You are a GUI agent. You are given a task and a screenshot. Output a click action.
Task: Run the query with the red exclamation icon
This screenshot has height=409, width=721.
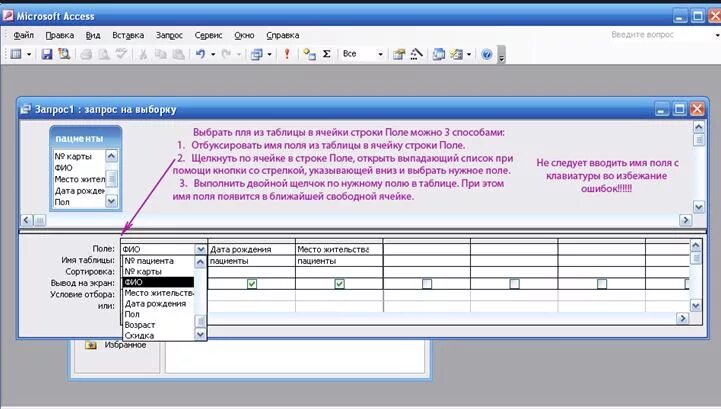[287, 54]
